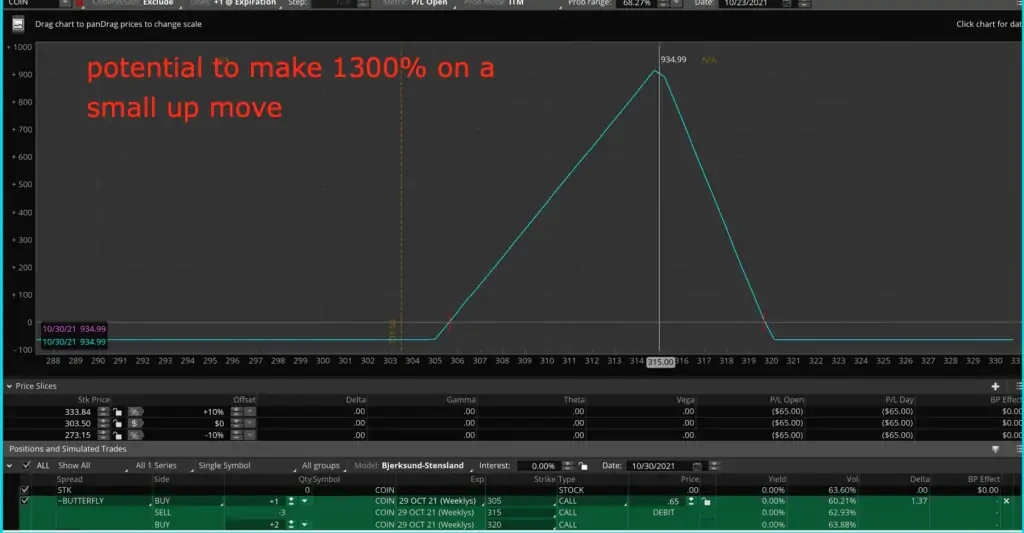Adjust the butterfly .65 price stepper
1024x533 pixels.
point(691,502)
